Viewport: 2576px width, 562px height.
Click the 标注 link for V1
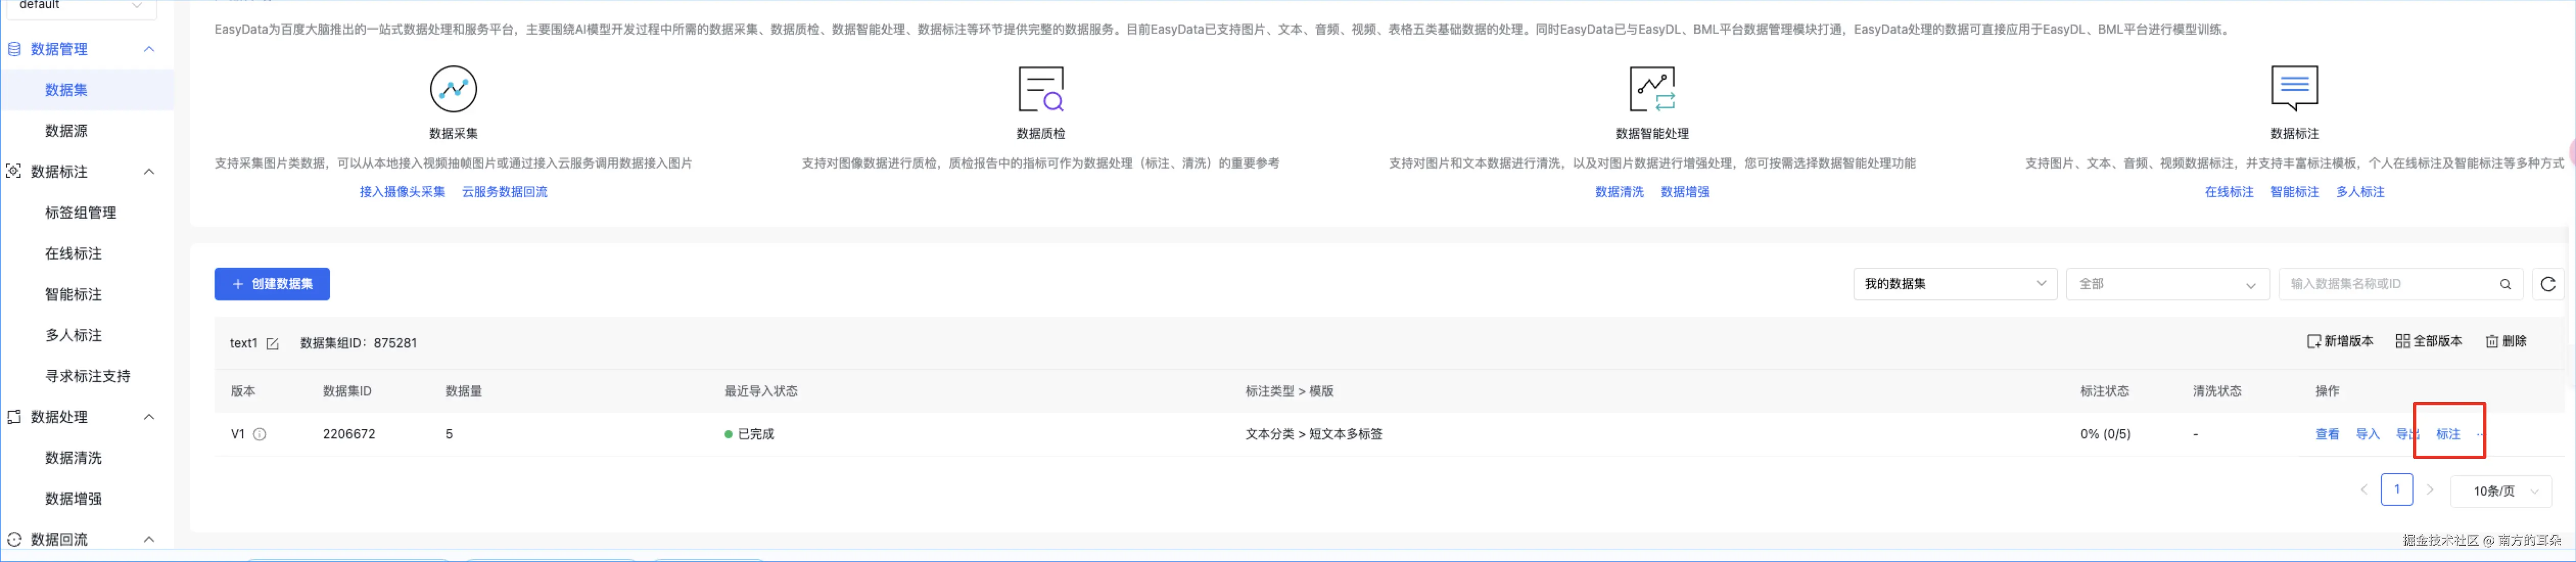click(2447, 434)
